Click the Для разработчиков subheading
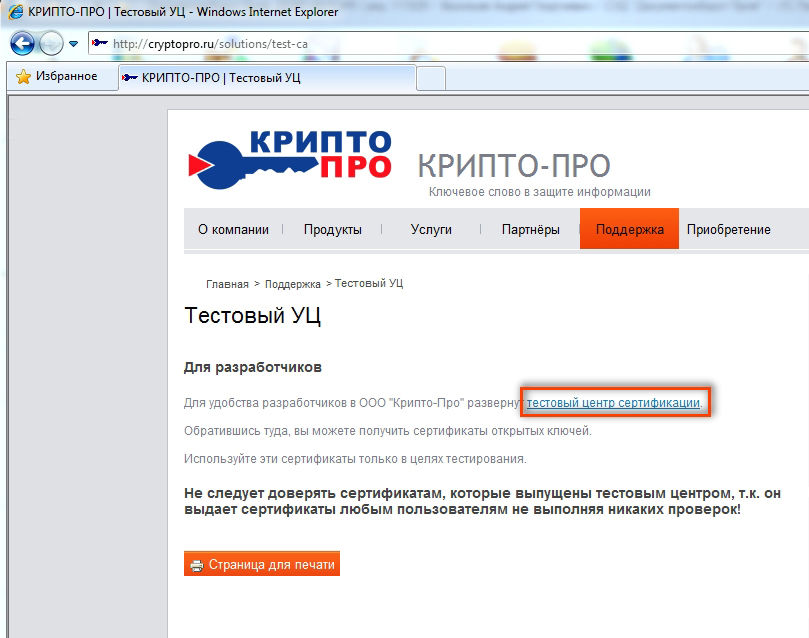The height and width of the screenshot is (638, 809). tap(253, 367)
